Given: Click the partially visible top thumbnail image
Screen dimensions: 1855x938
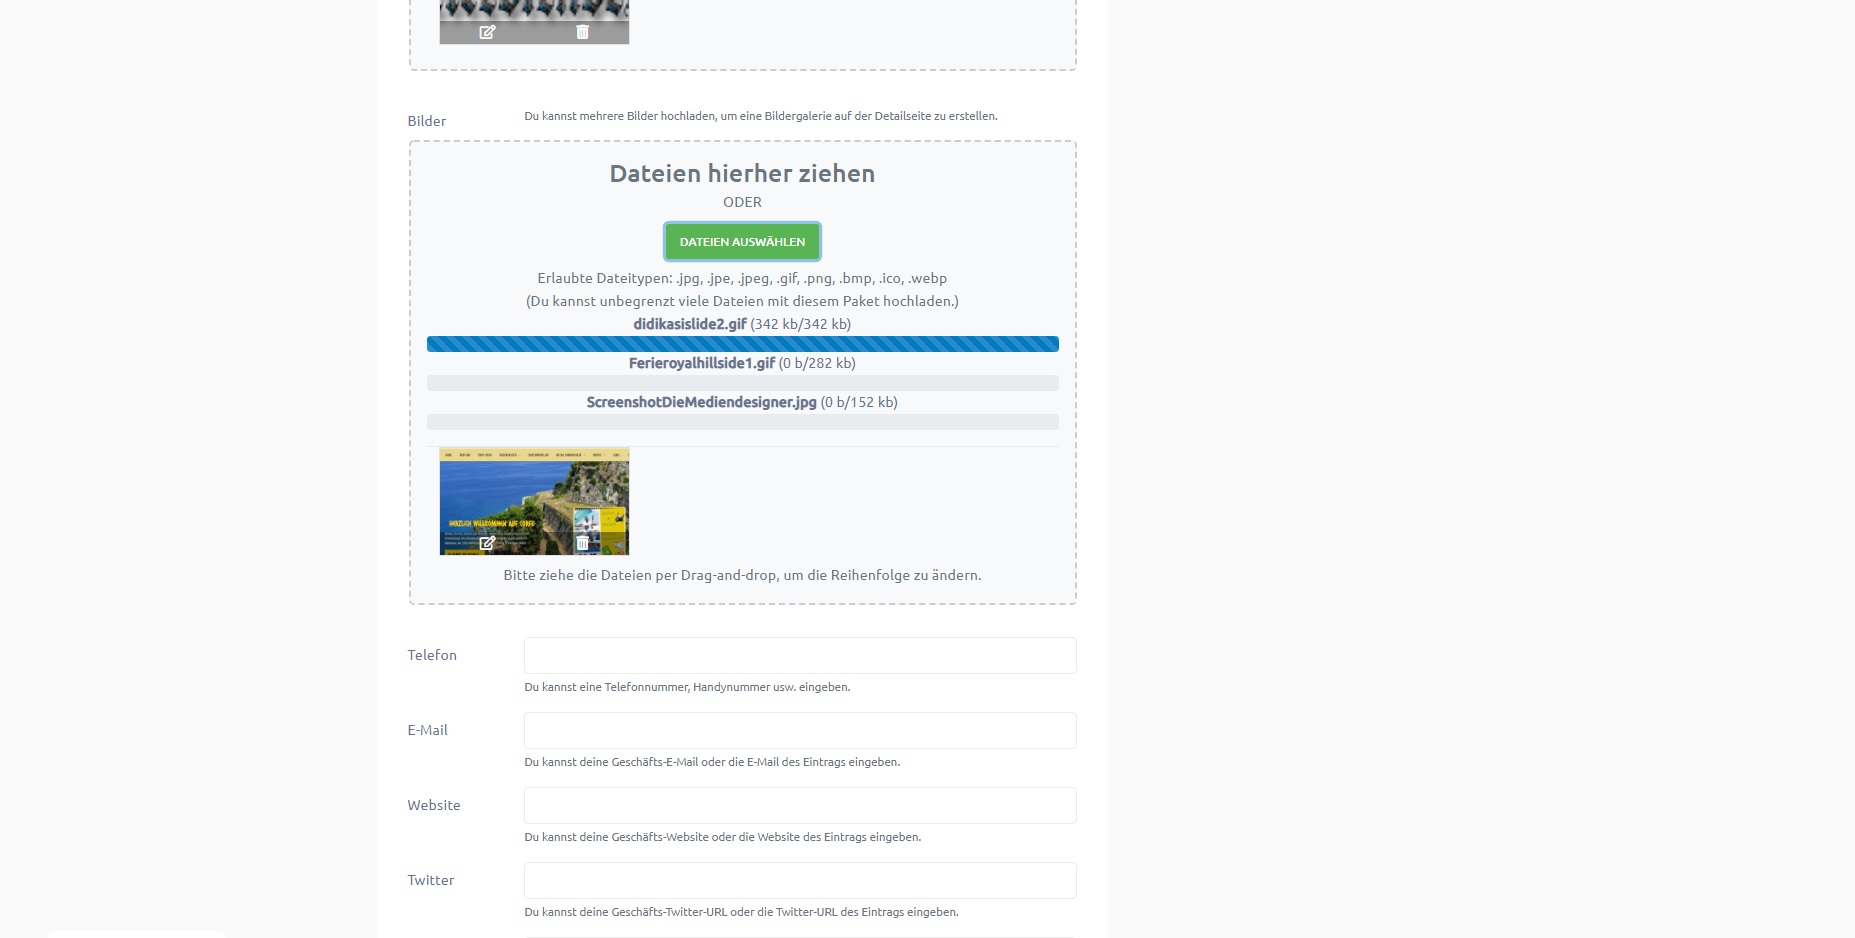Looking at the screenshot, I should coord(534,10).
